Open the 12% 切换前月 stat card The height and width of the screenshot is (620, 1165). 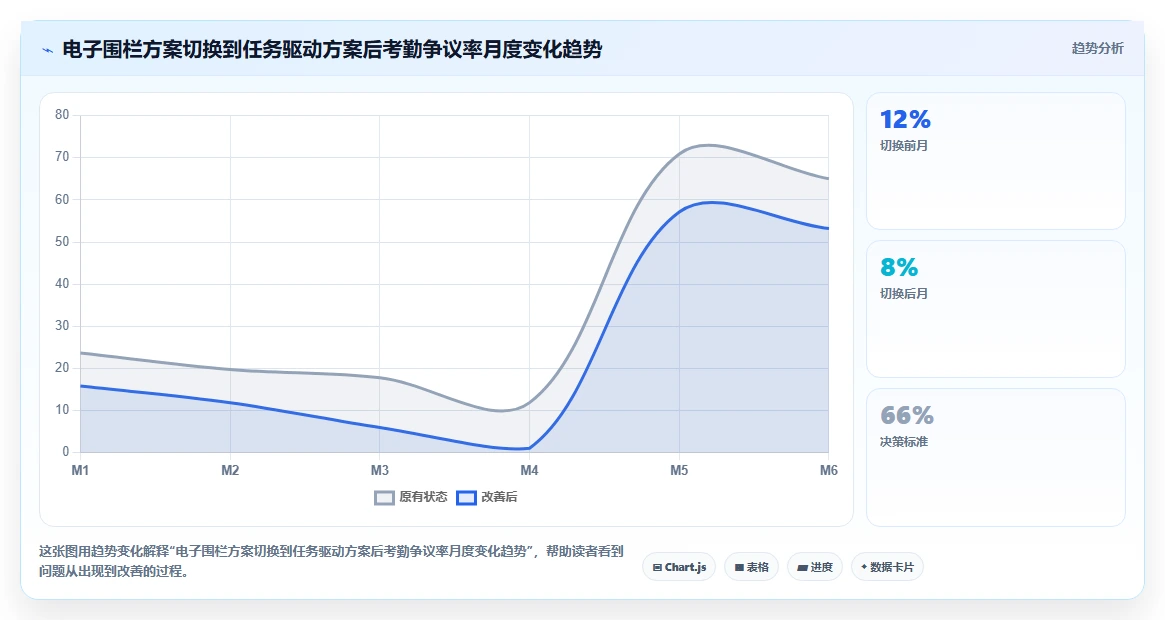(x=996, y=161)
